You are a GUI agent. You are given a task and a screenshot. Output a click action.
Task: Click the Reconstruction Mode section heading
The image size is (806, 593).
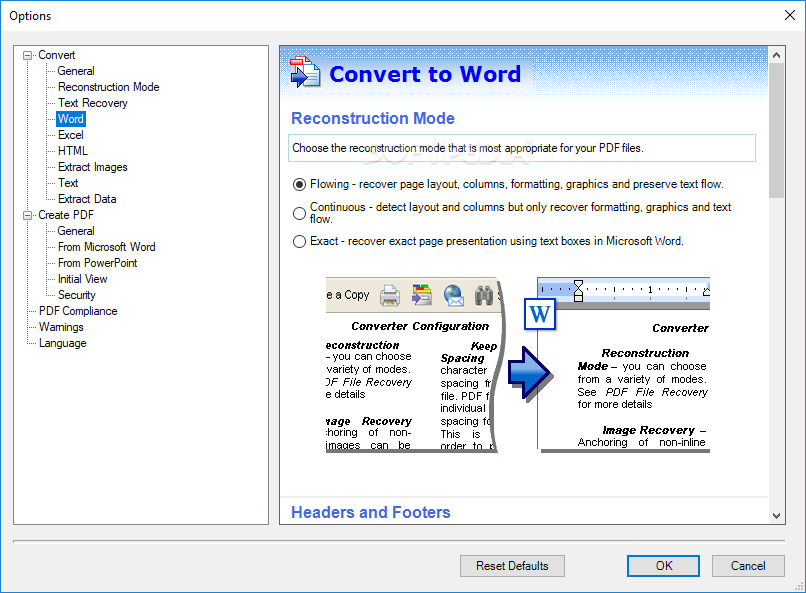coord(373,118)
